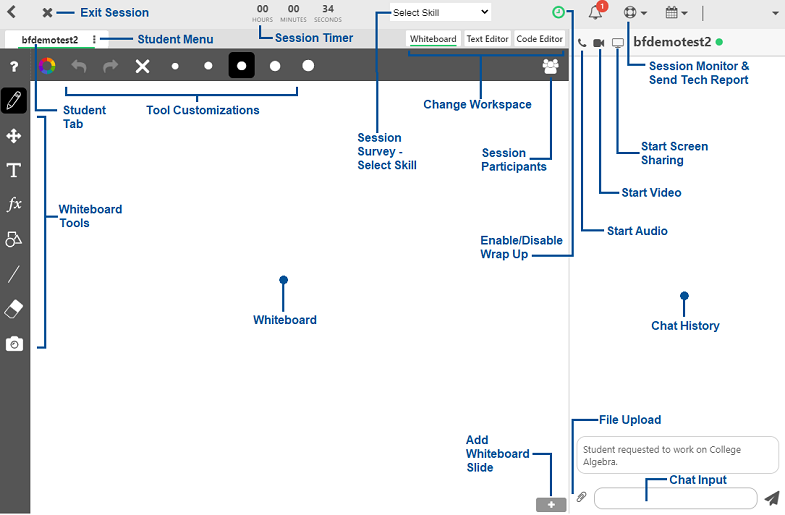Toggle the green wrap up clock

coord(558,13)
